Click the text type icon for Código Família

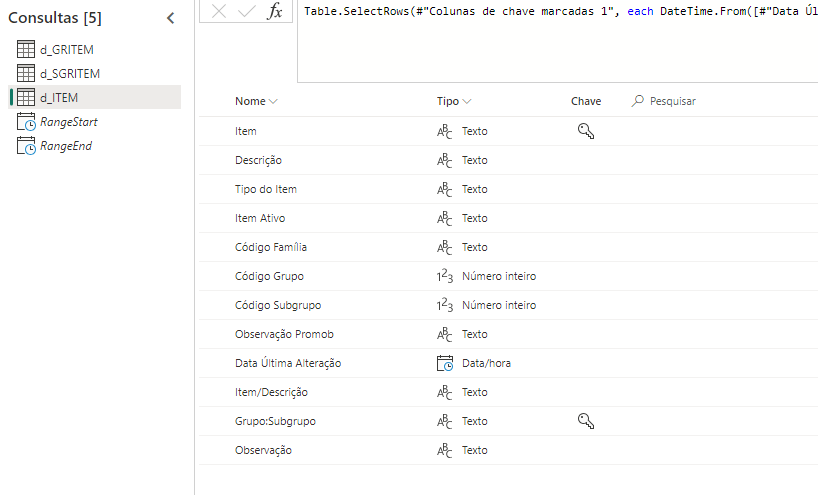444,247
